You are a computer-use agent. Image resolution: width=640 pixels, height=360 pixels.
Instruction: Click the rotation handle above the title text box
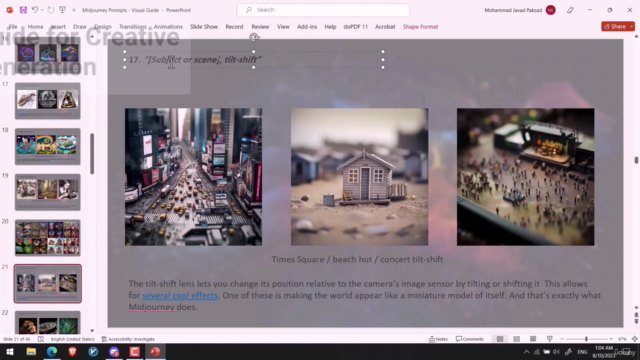tap(254, 38)
